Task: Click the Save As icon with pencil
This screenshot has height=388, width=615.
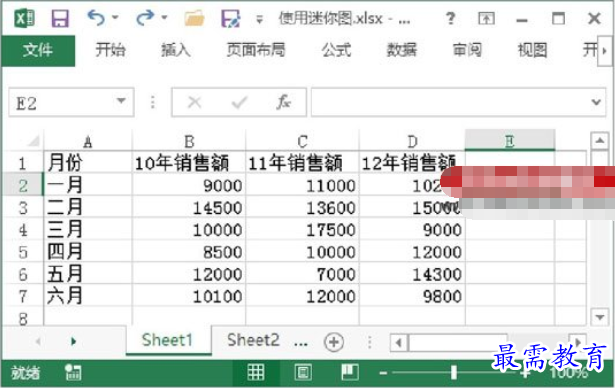Action: (x=230, y=18)
